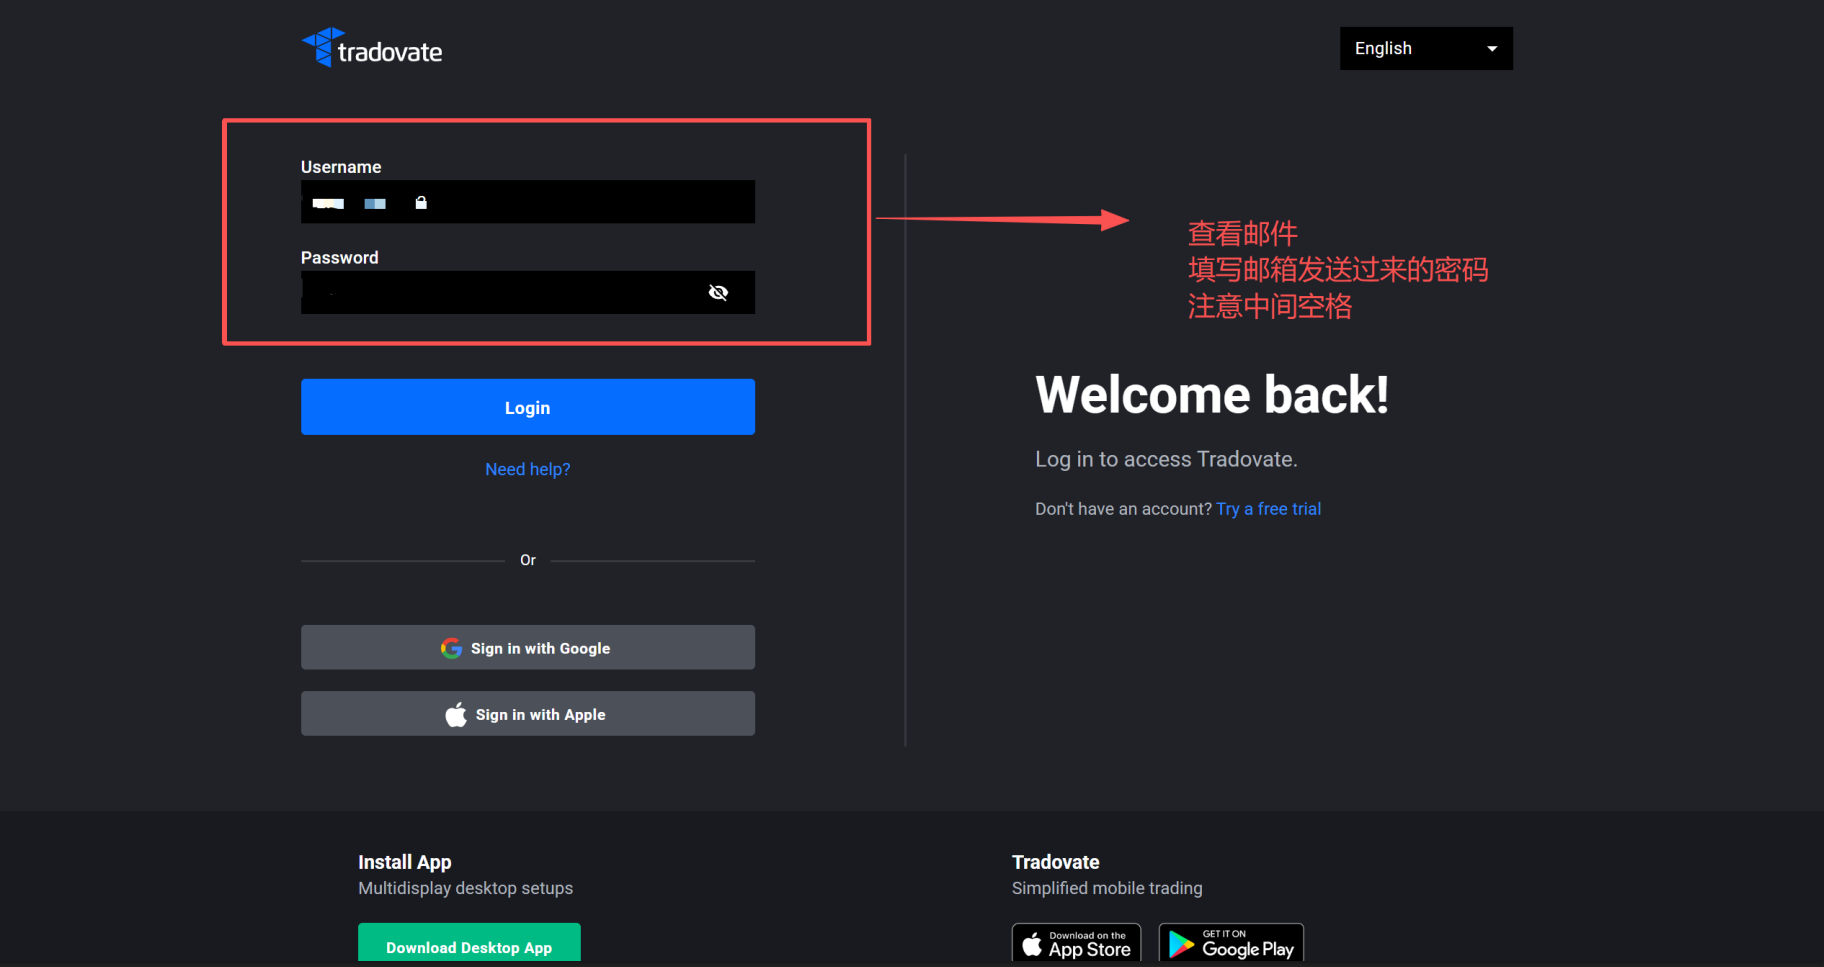Toggle password visibility with the eye icon
1824x967 pixels.
(x=718, y=292)
